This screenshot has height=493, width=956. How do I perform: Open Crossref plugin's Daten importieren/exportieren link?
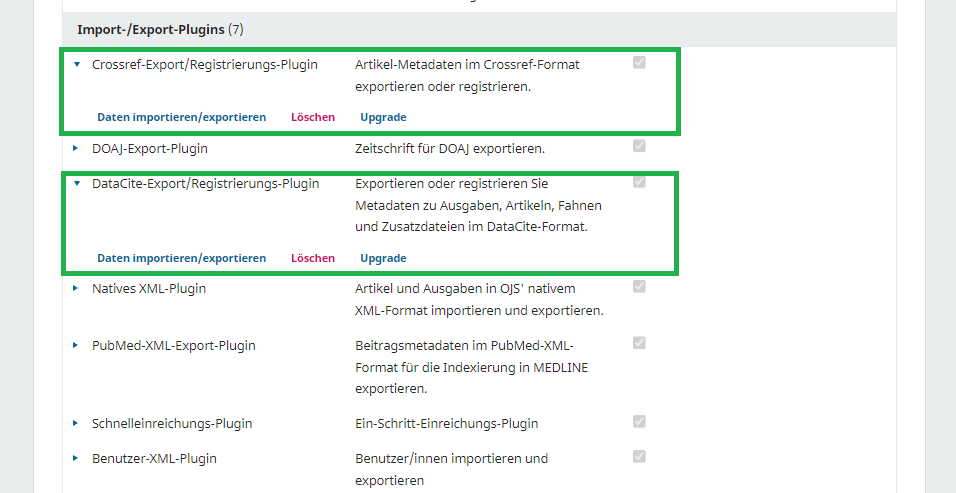coord(181,117)
